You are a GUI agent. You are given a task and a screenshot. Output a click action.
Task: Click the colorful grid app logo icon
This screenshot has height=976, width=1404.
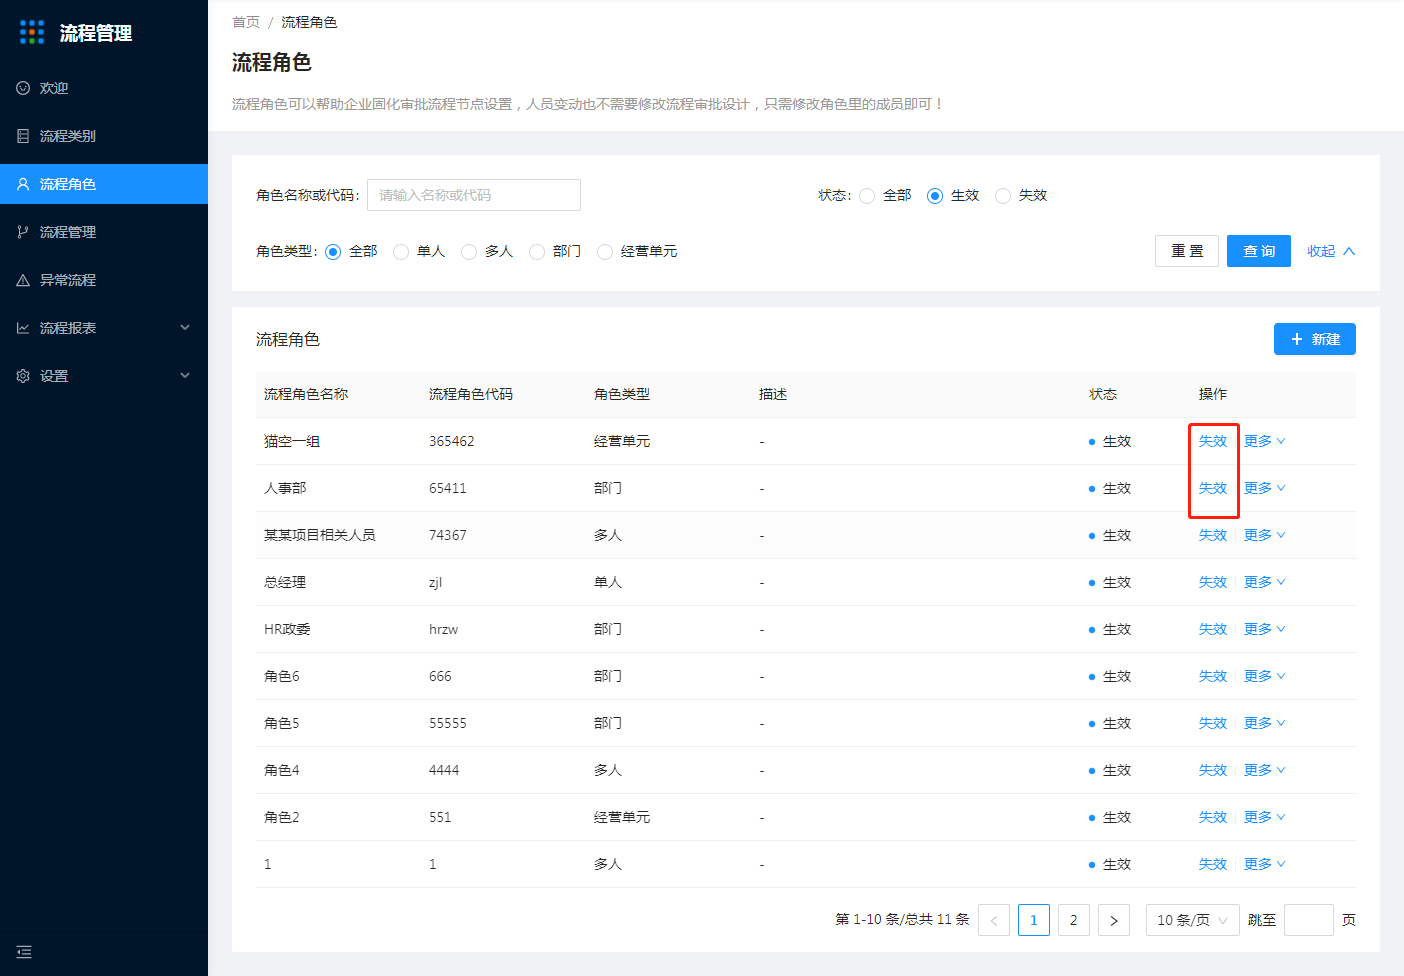[32, 32]
